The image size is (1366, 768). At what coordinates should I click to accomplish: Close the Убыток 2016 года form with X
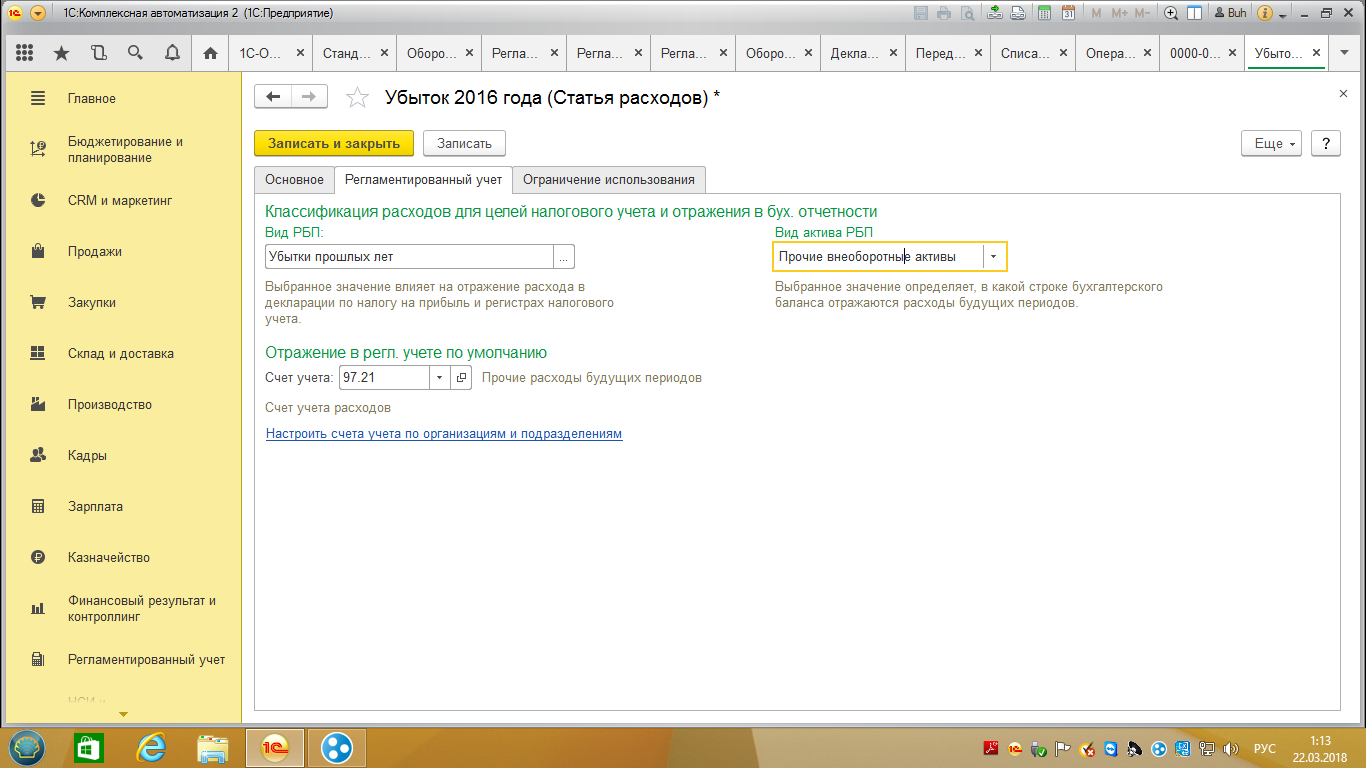(x=1343, y=93)
